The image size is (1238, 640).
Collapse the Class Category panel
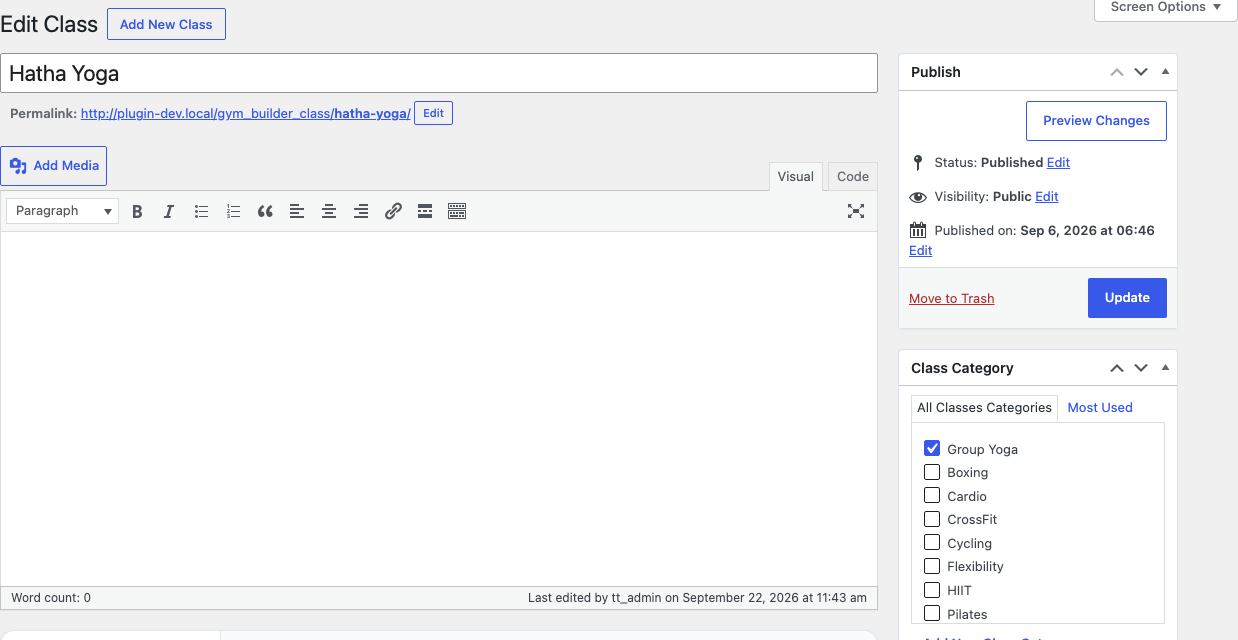click(x=1165, y=368)
